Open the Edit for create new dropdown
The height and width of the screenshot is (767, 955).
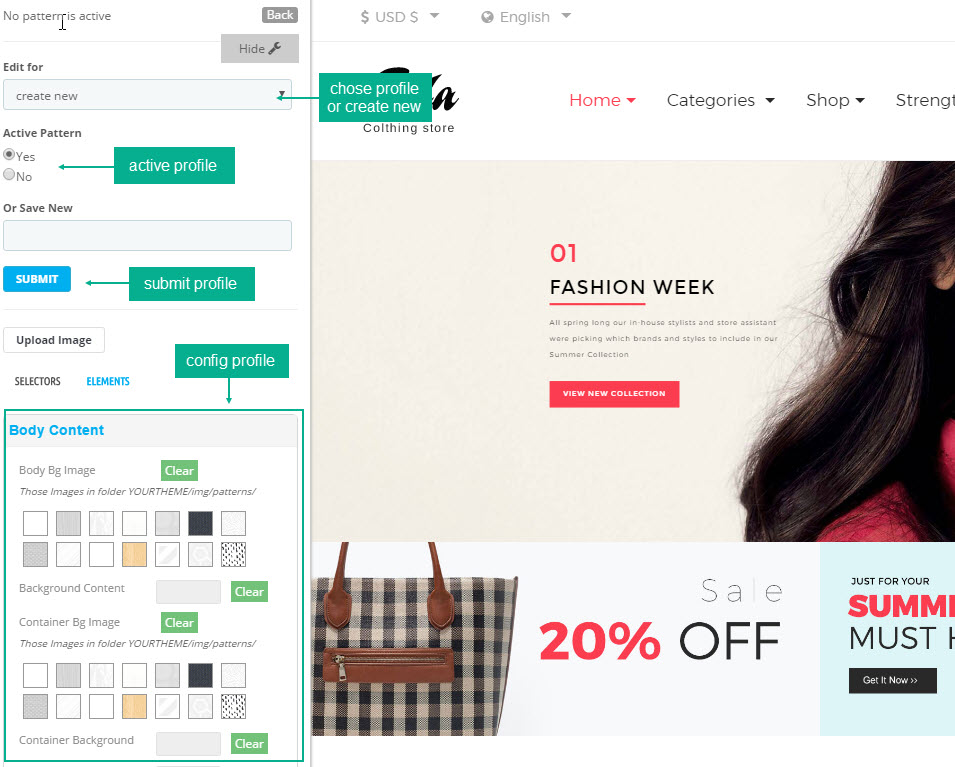coord(147,95)
